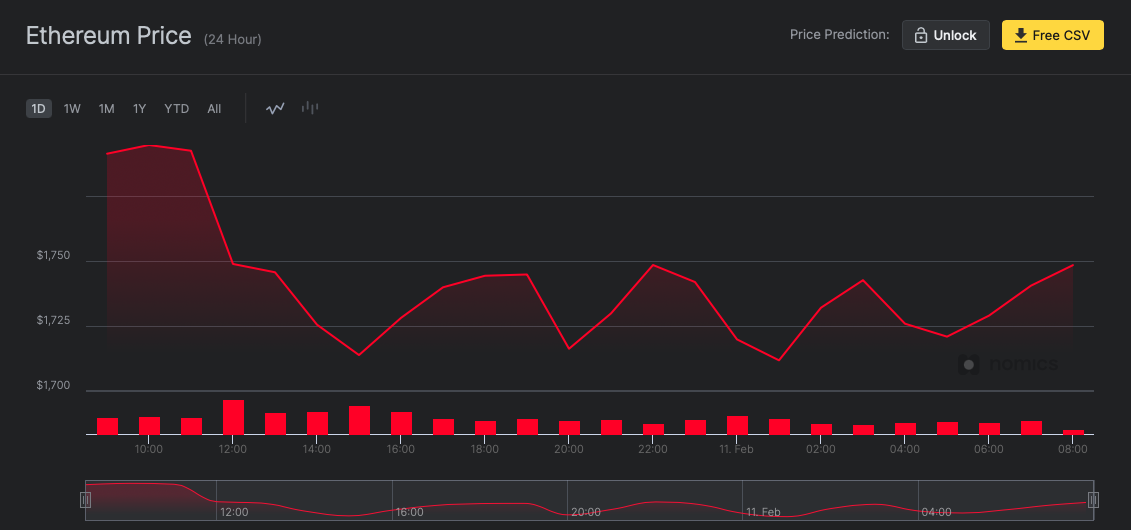Click the (24 Hour) subtitle text
Viewport: 1131px width, 530px height.
(x=233, y=39)
